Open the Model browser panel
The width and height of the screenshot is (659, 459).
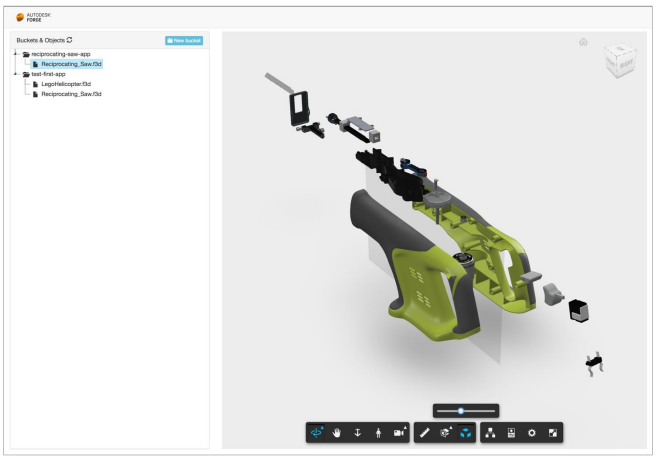coord(490,433)
